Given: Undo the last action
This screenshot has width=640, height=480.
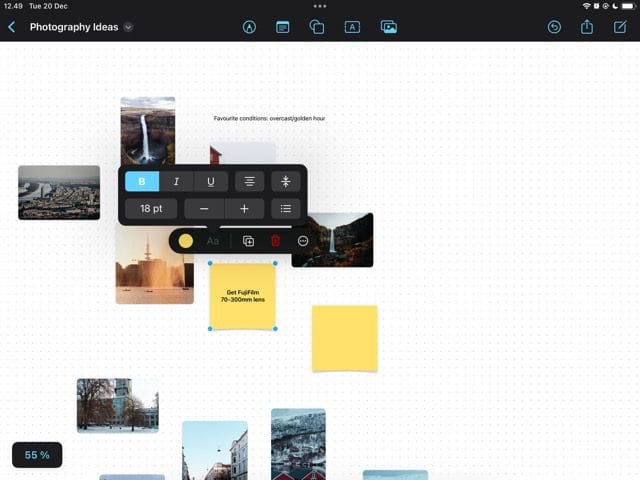Looking at the screenshot, I should coord(554,27).
